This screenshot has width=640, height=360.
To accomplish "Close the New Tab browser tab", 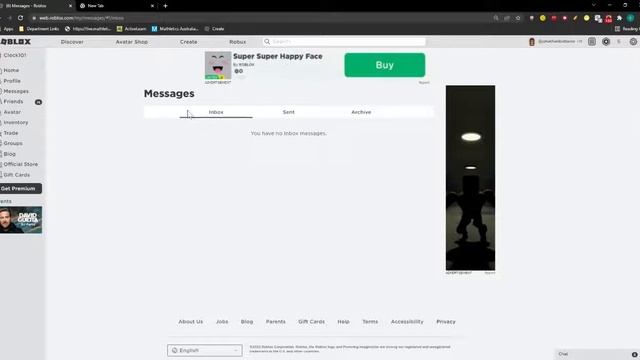I will pos(152,6).
